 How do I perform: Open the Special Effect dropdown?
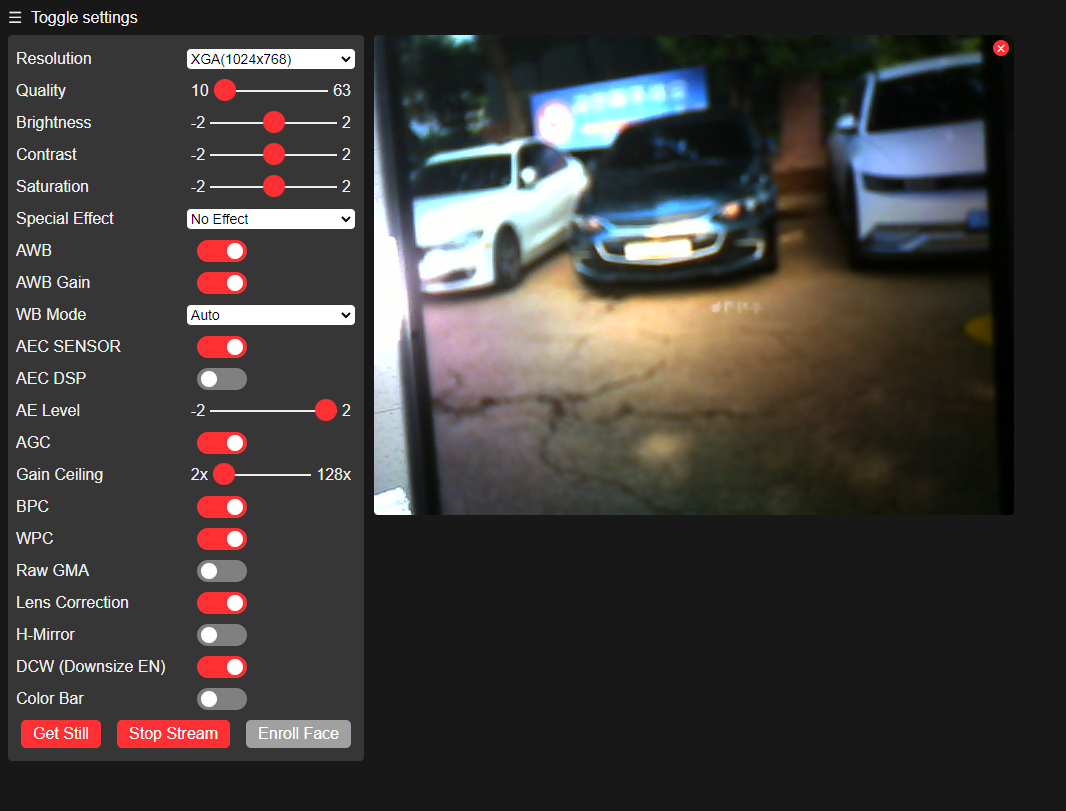(271, 219)
